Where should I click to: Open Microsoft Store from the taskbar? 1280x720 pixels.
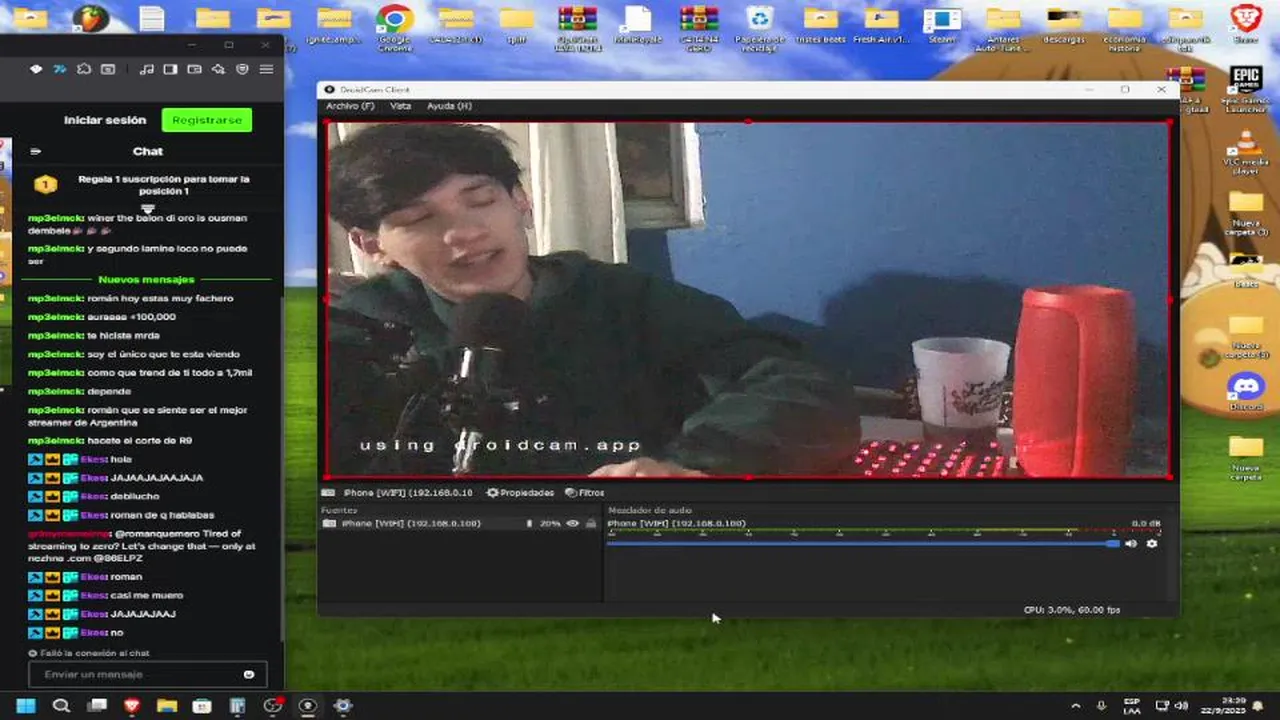coord(202,706)
